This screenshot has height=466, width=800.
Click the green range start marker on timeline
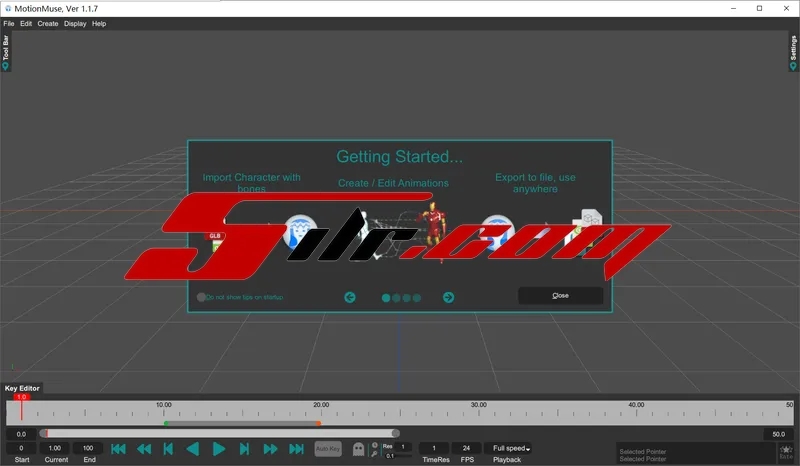click(166, 424)
